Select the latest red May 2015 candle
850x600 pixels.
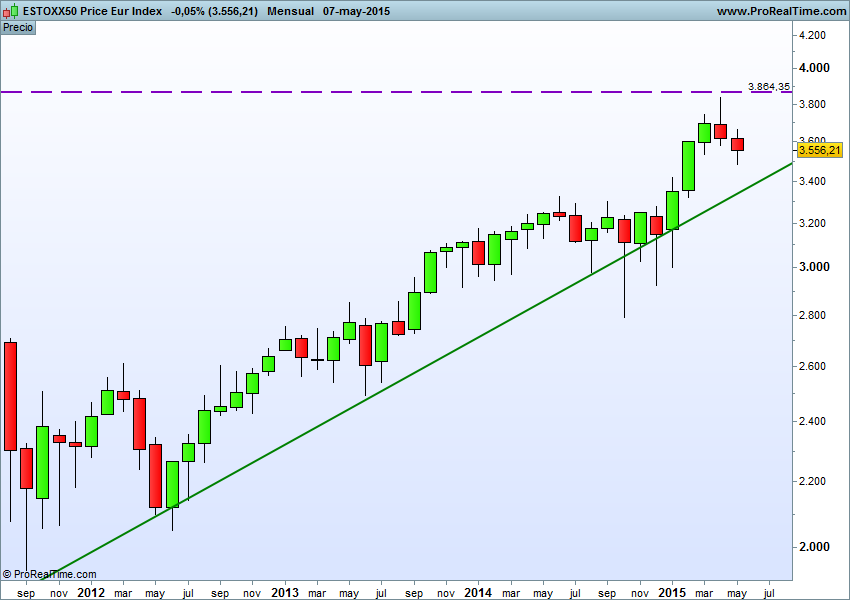point(737,145)
